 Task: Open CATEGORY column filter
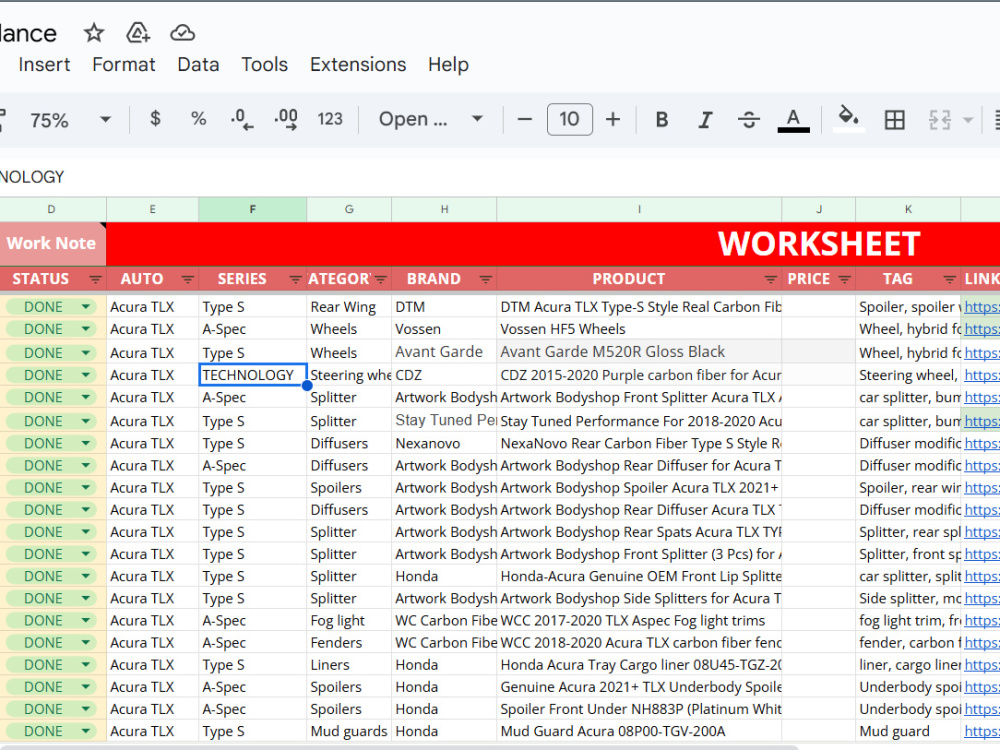point(381,279)
